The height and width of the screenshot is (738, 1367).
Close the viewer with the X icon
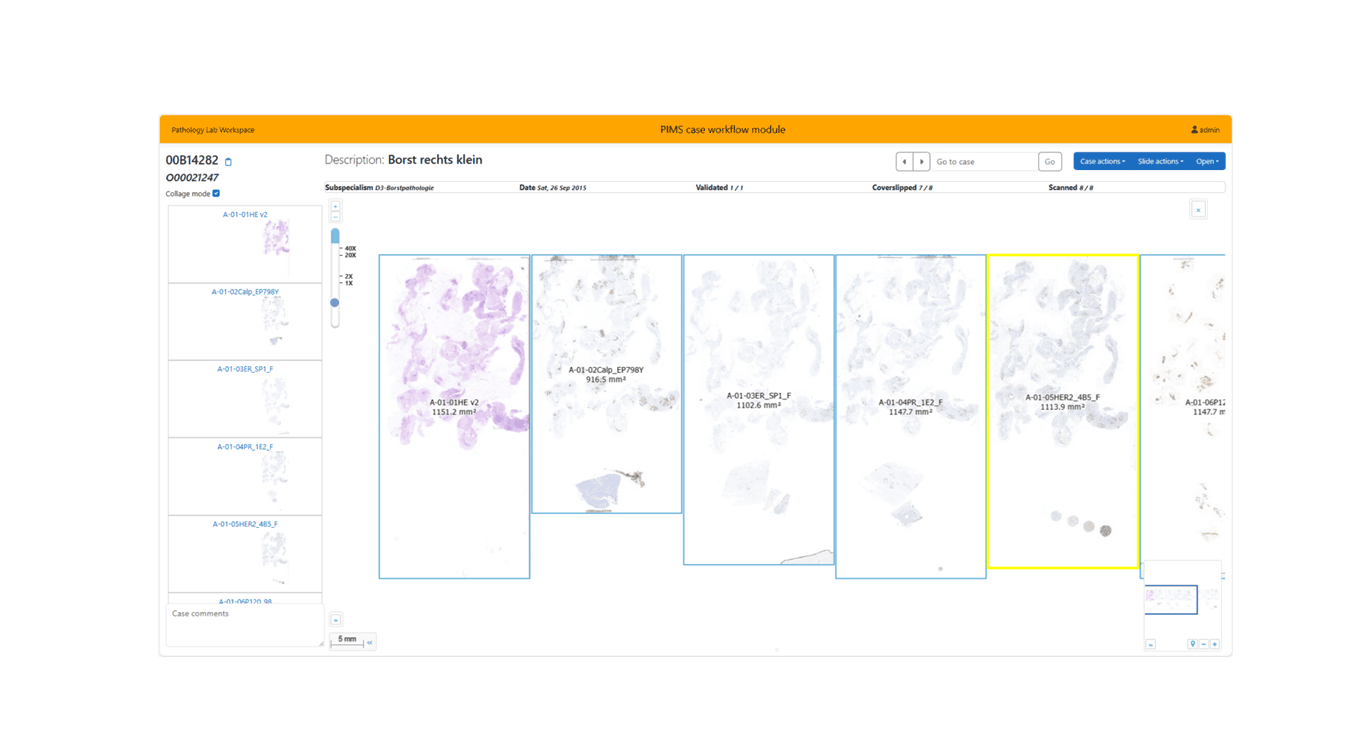pos(1198,210)
